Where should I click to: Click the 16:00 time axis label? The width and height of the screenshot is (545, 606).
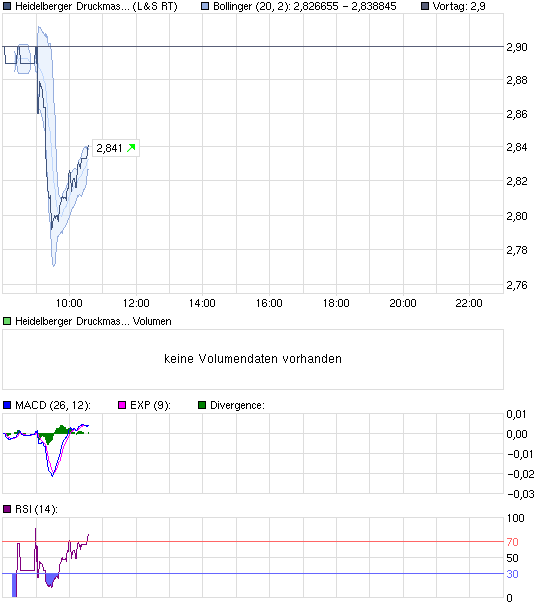tap(269, 303)
